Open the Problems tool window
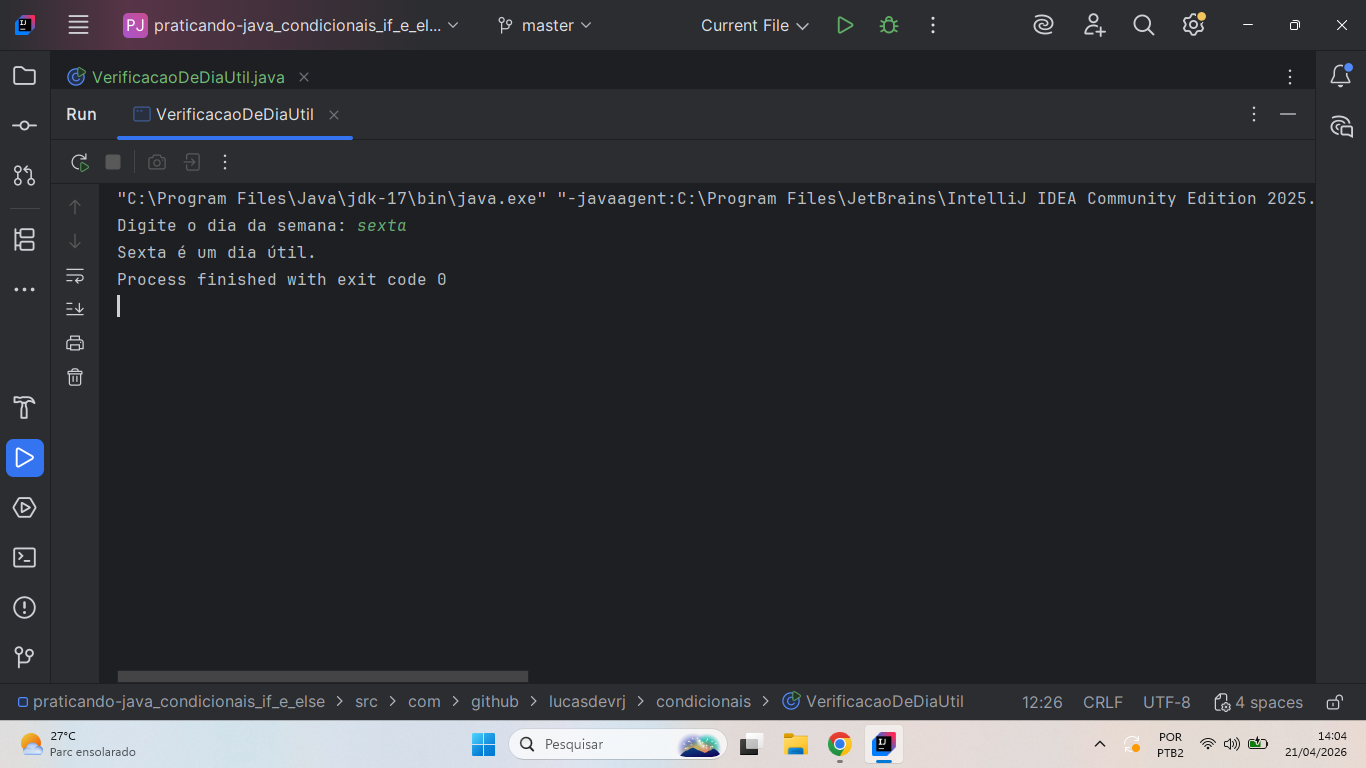 pos(25,608)
